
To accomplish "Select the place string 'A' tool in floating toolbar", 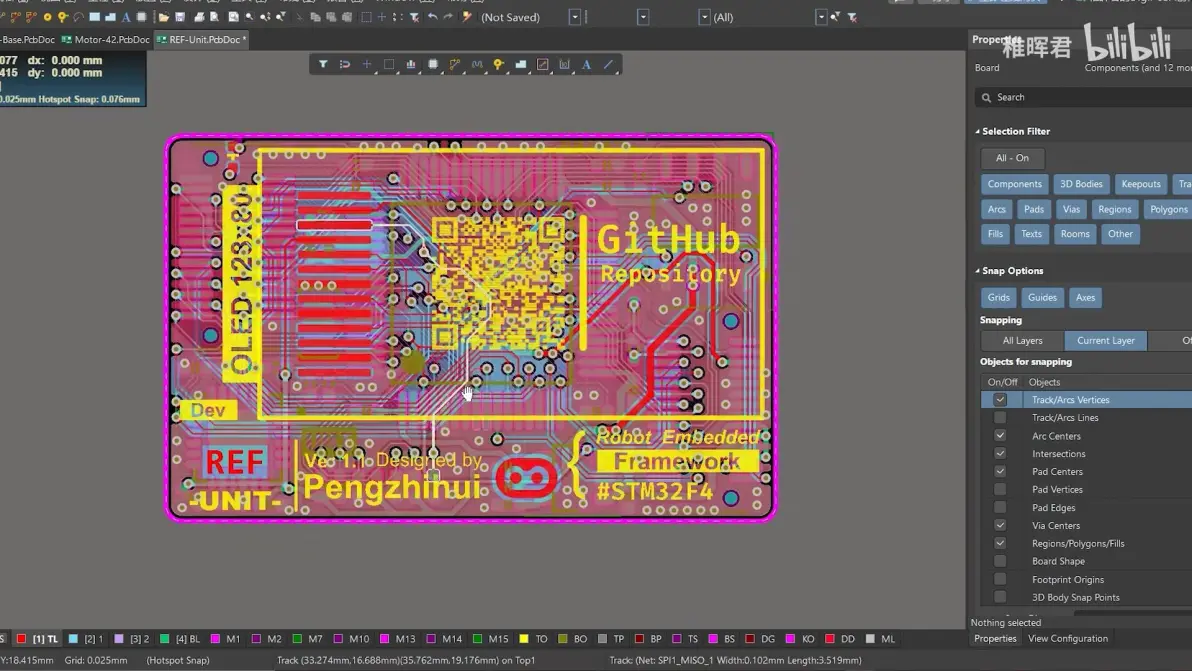I will point(586,65).
